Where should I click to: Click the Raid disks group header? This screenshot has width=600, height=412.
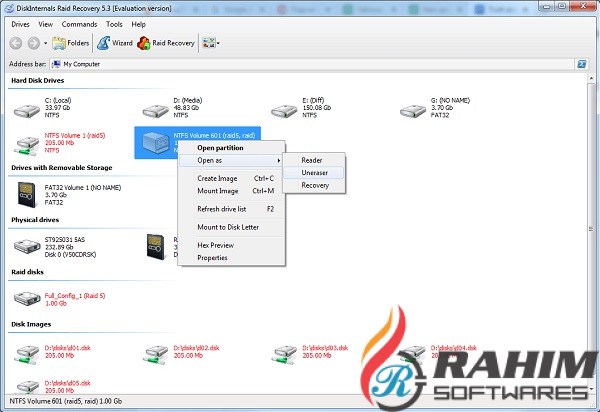point(27,272)
